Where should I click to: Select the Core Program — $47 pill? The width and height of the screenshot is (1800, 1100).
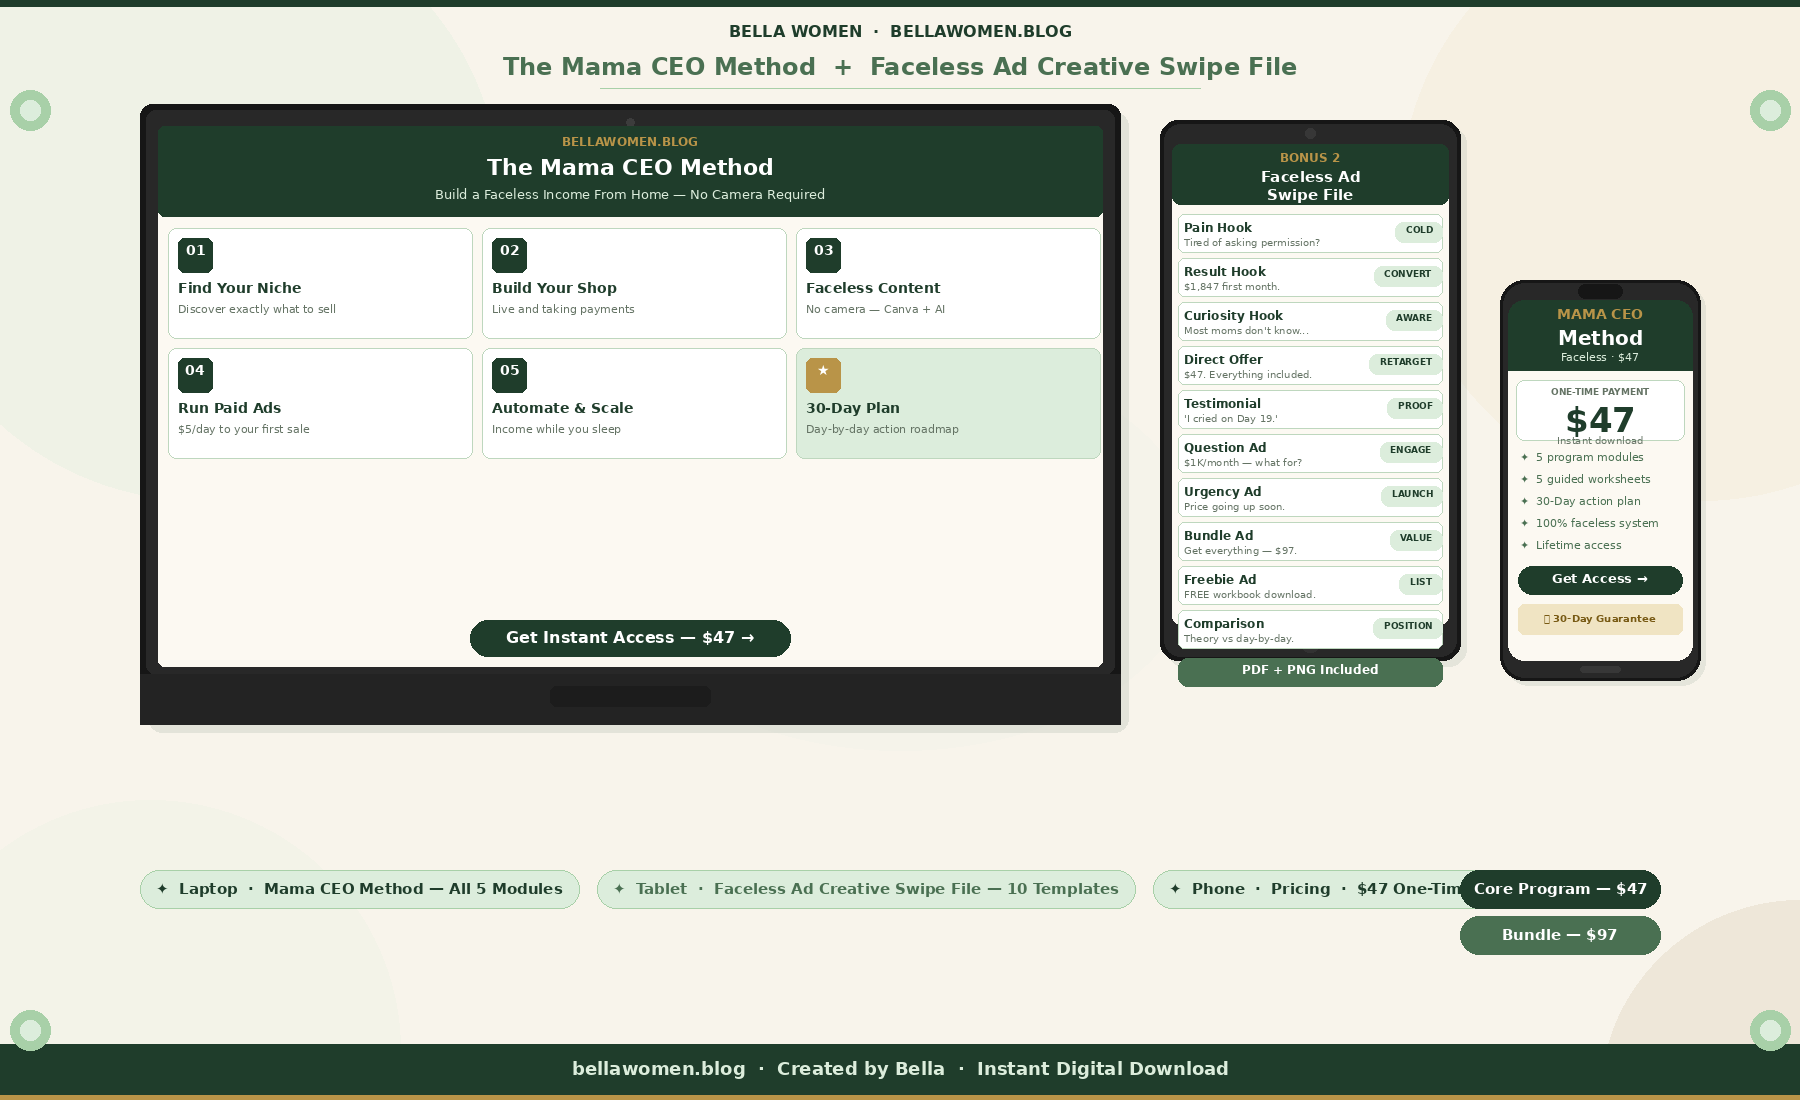click(x=1560, y=889)
